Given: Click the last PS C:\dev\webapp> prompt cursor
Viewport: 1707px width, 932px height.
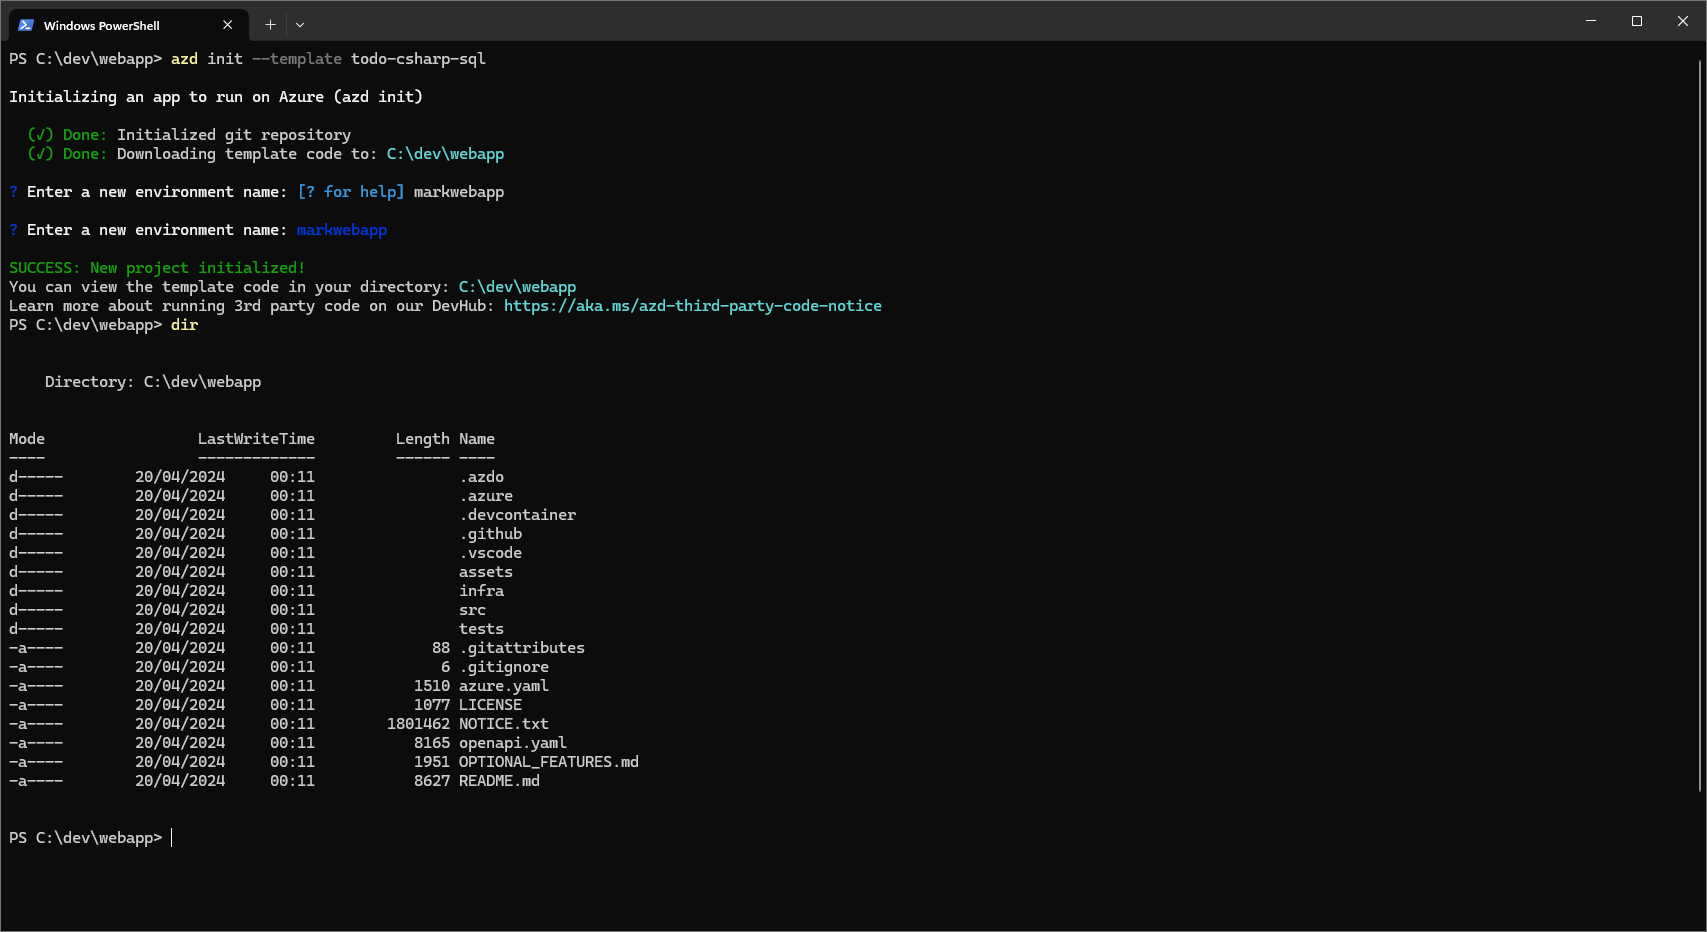Looking at the screenshot, I should click(172, 838).
